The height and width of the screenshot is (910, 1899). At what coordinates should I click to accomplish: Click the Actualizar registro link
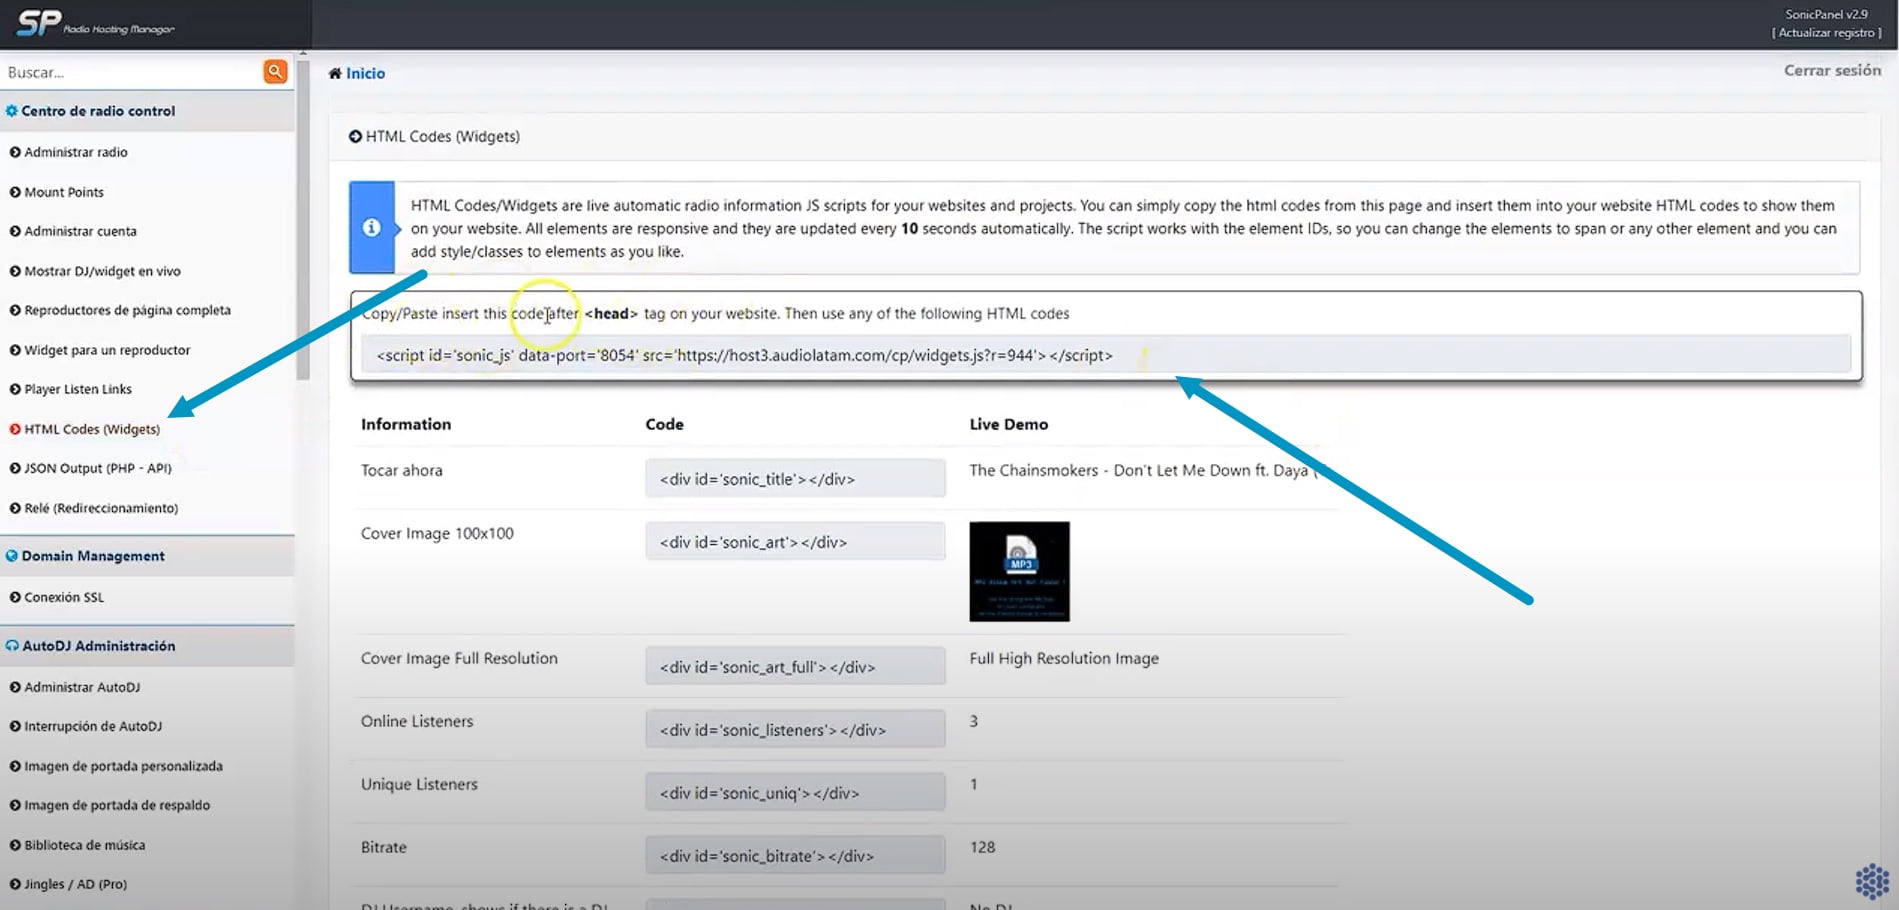coord(1826,32)
